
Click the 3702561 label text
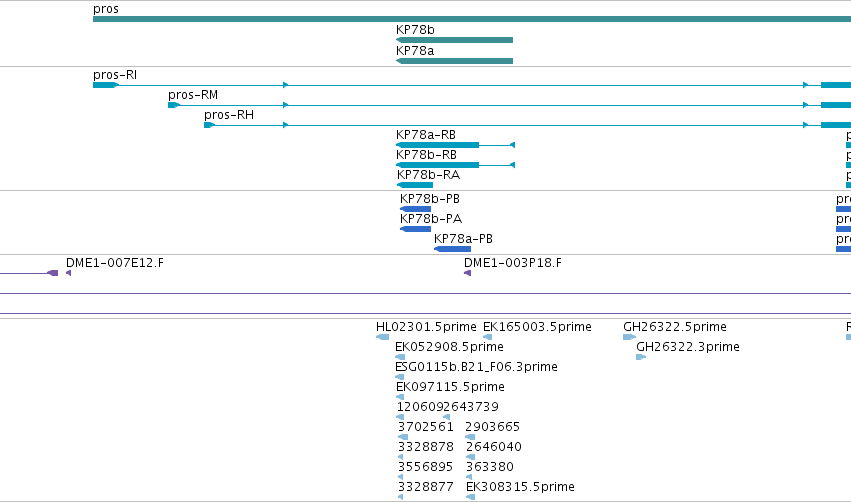[426, 427]
